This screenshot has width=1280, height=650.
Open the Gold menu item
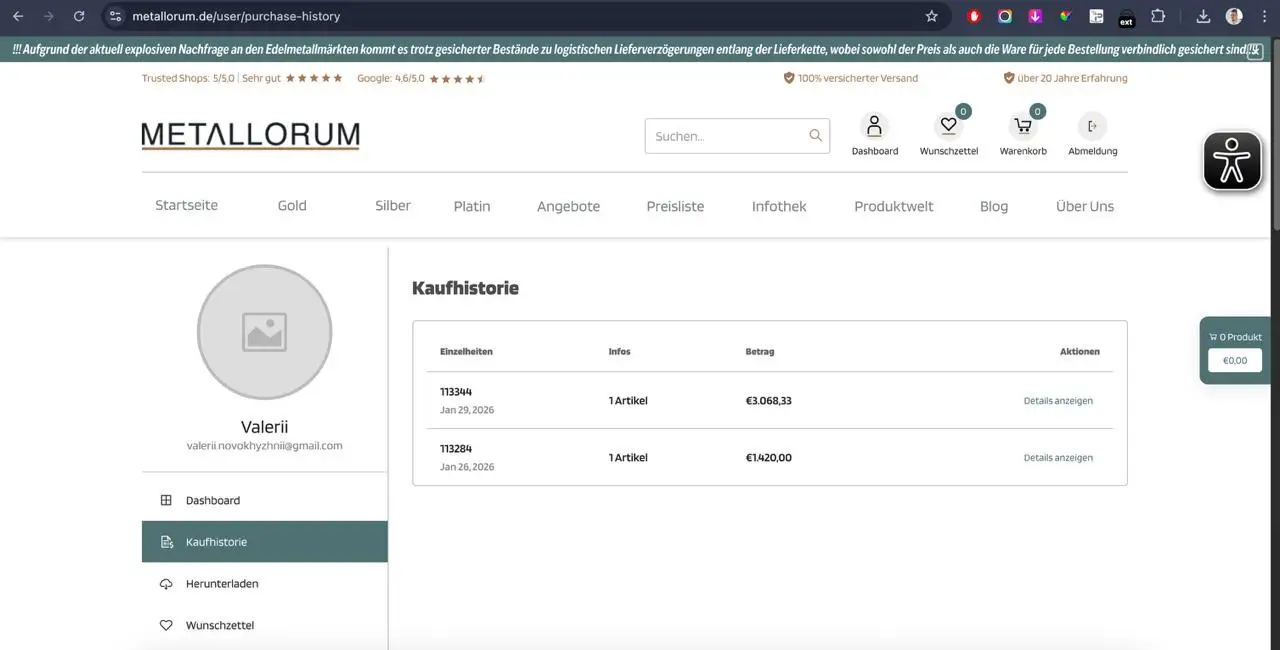[x=291, y=206]
